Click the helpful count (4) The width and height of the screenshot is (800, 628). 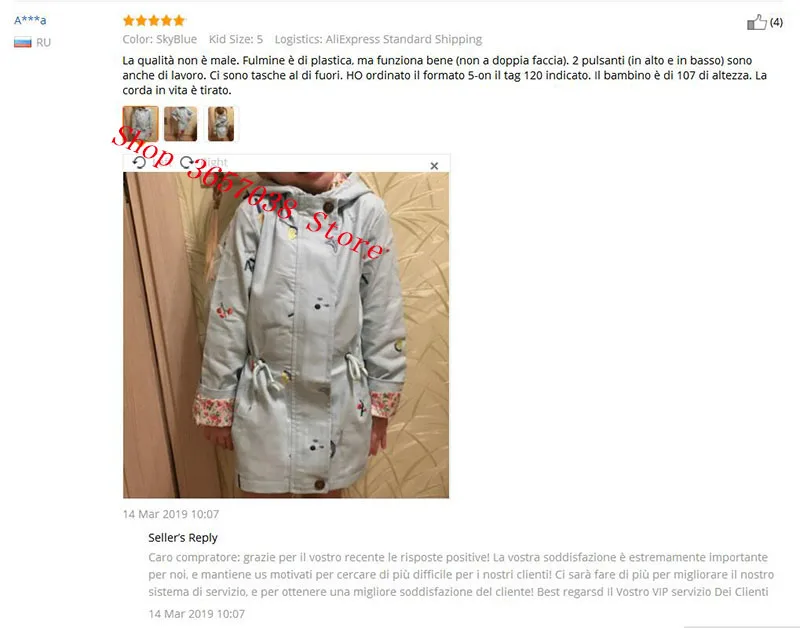coord(776,22)
